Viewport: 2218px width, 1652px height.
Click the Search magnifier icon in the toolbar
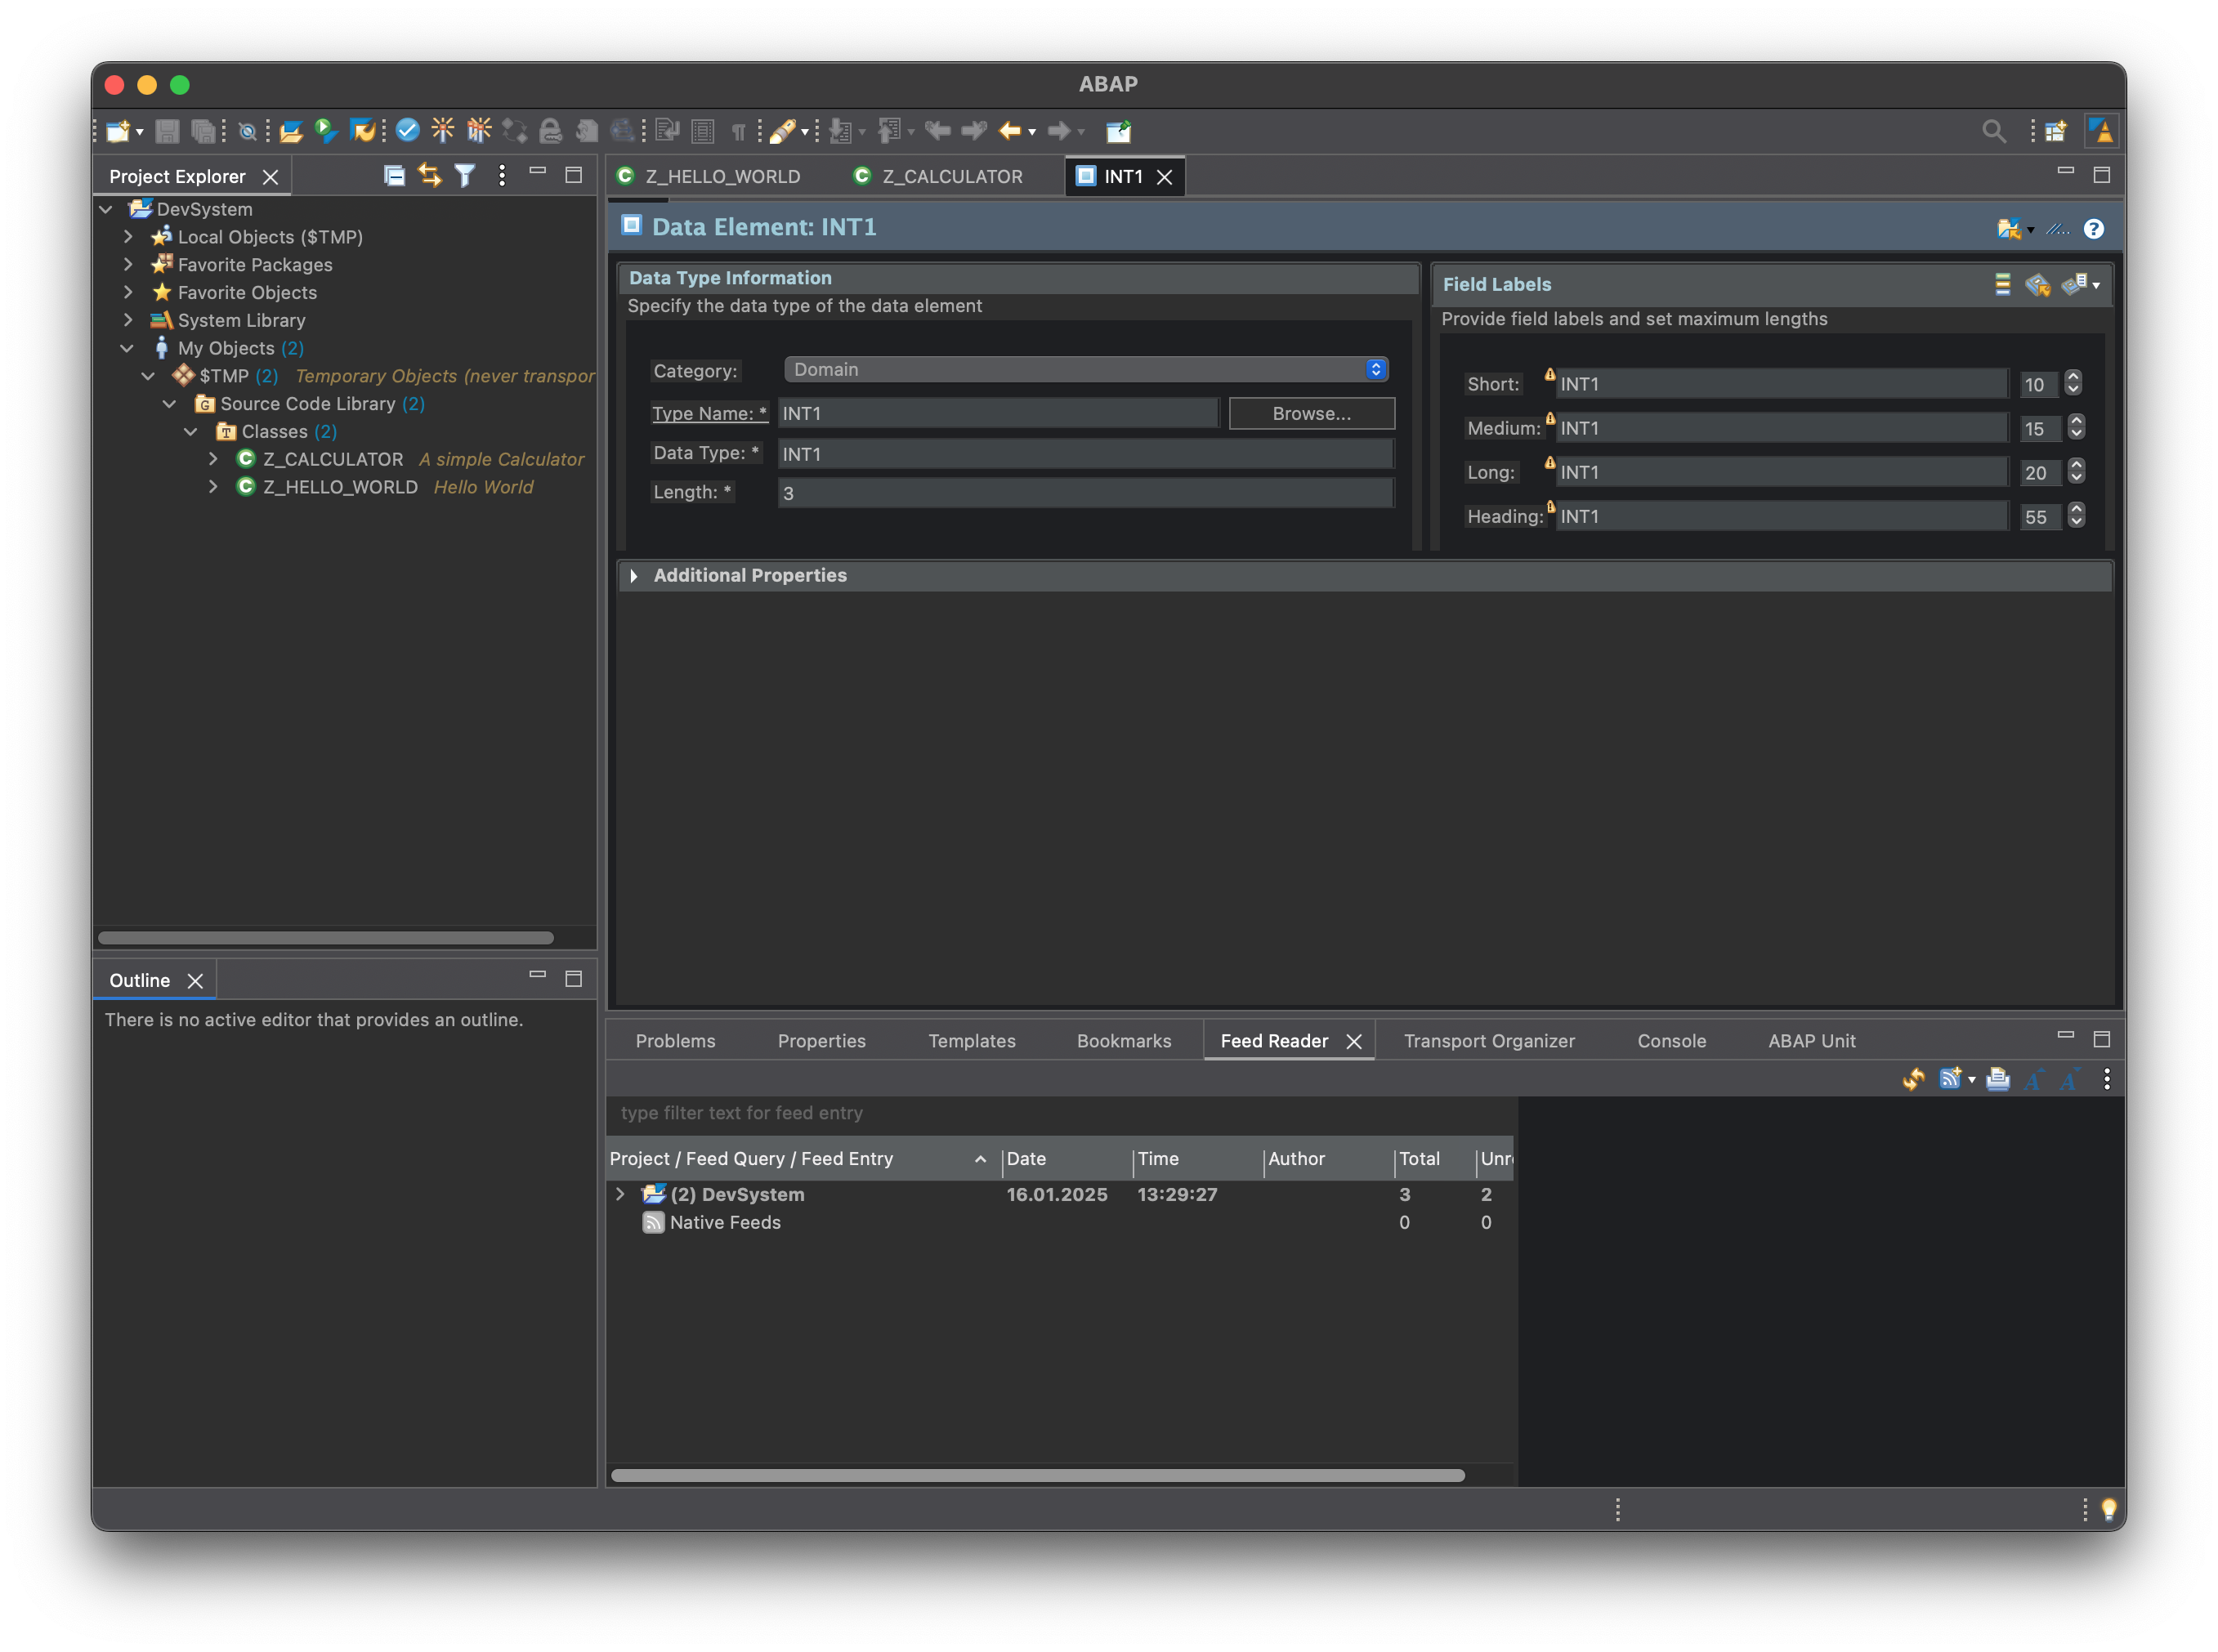1993,131
